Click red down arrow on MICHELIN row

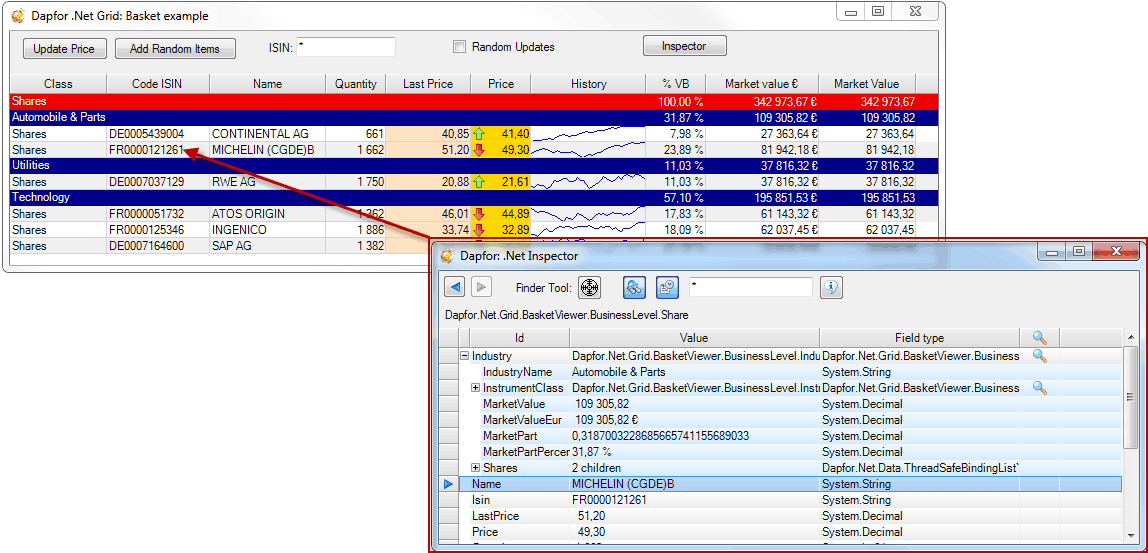click(480, 150)
